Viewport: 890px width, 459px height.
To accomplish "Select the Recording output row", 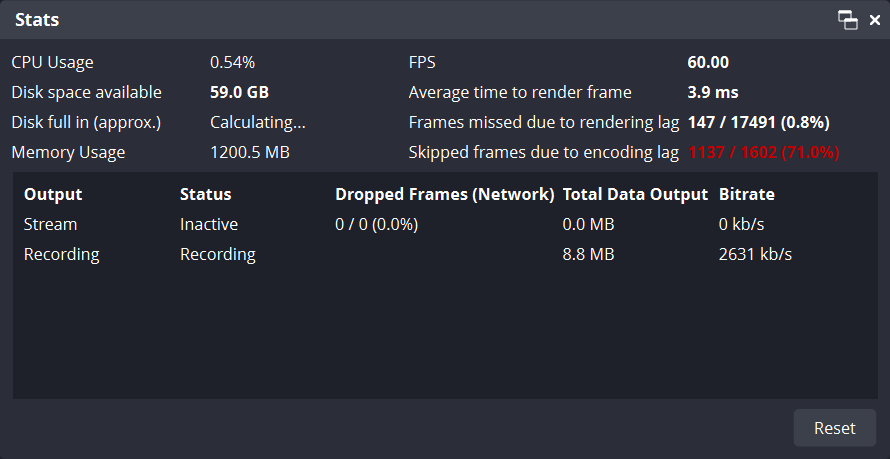I will click(x=61, y=254).
